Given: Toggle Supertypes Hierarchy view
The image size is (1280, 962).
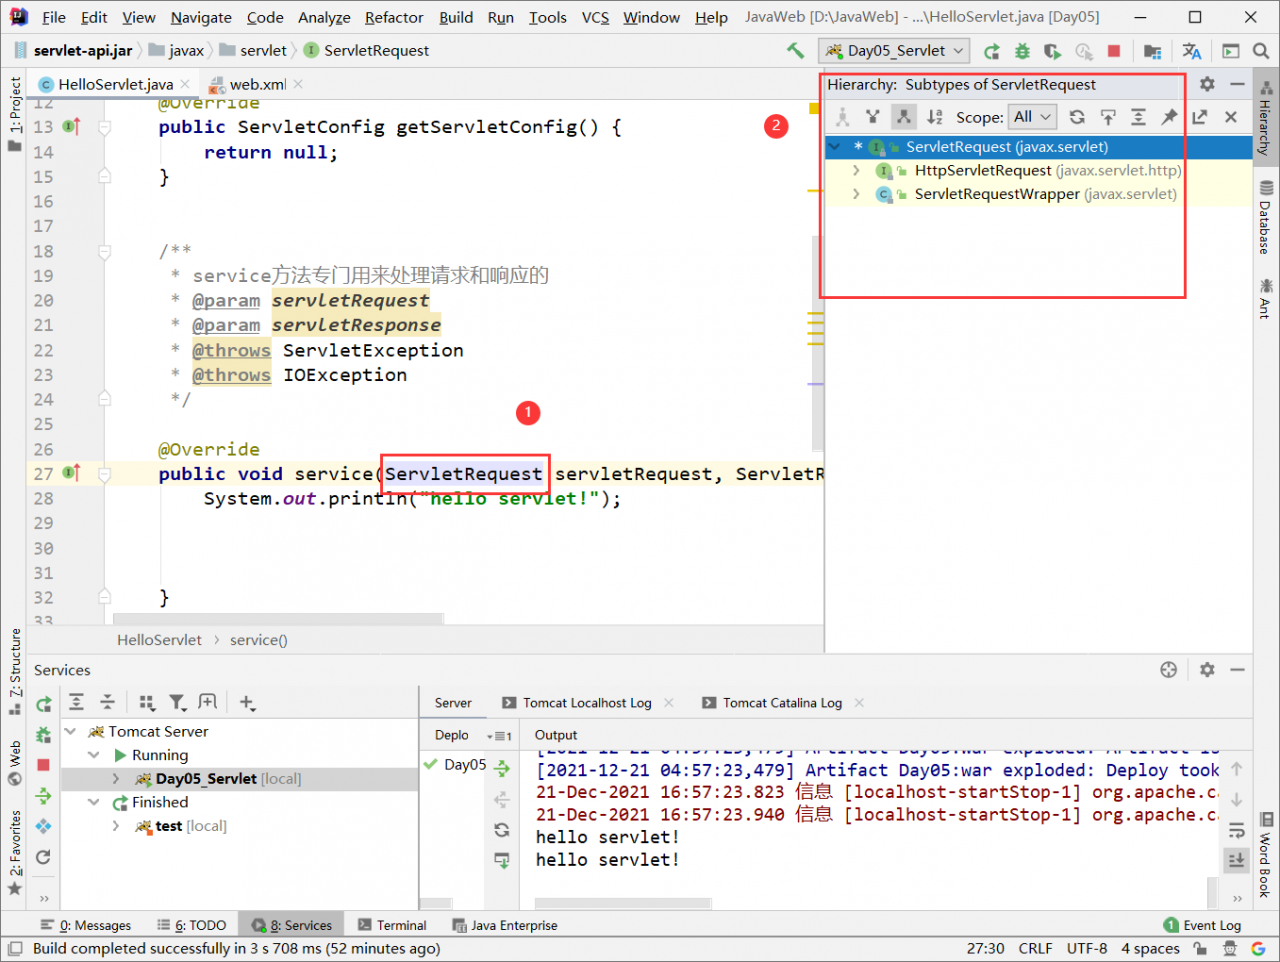Looking at the screenshot, I should tap(873, 117).
